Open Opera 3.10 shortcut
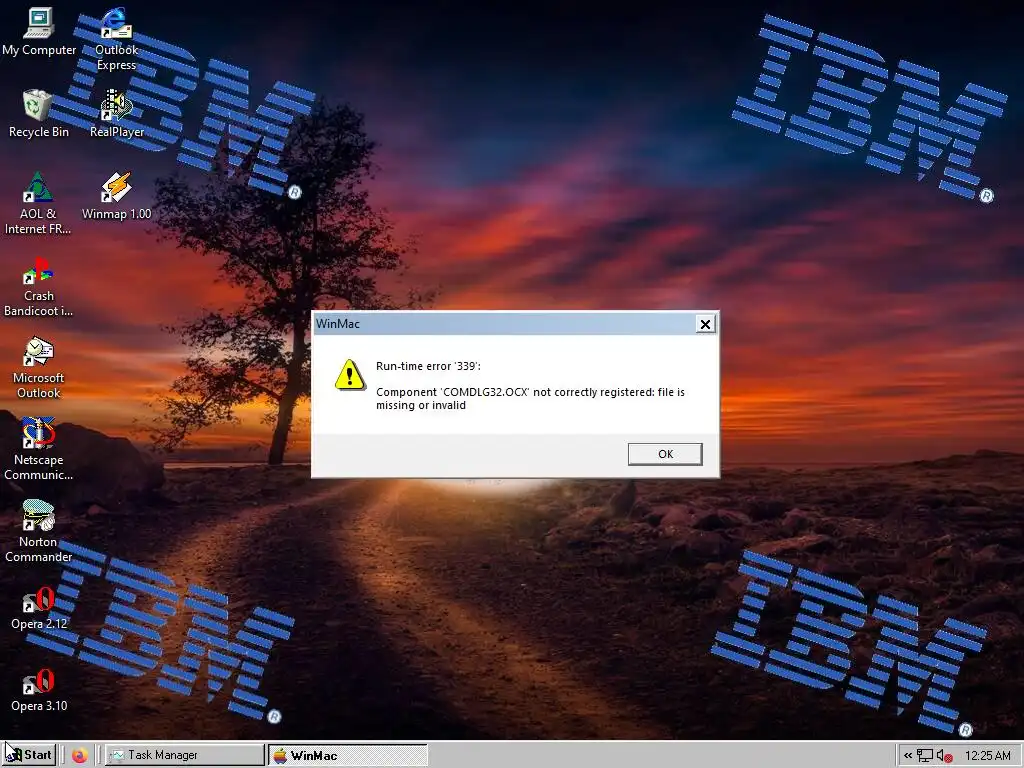Viewport: 1024px width, 768px height. point(39,690)
